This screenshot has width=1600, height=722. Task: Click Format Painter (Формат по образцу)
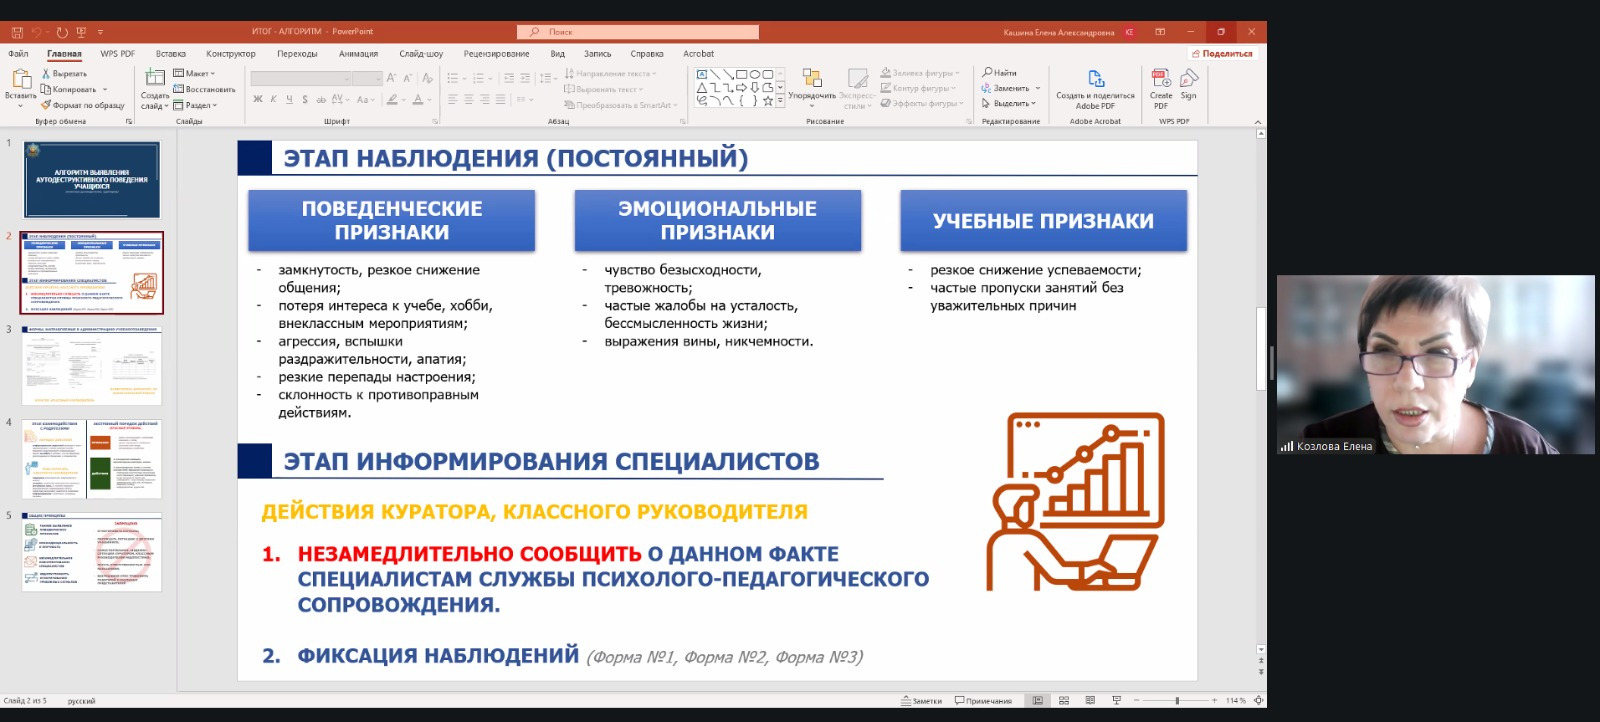pos(83,105)
